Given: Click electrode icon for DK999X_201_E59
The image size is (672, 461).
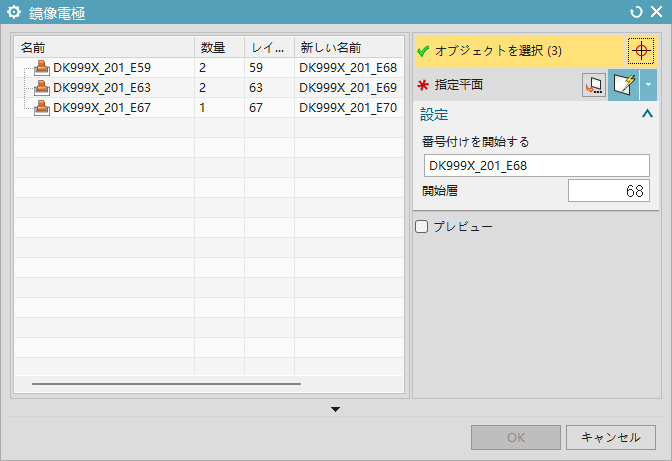Looking at the screenshot, I should point(42,68).
